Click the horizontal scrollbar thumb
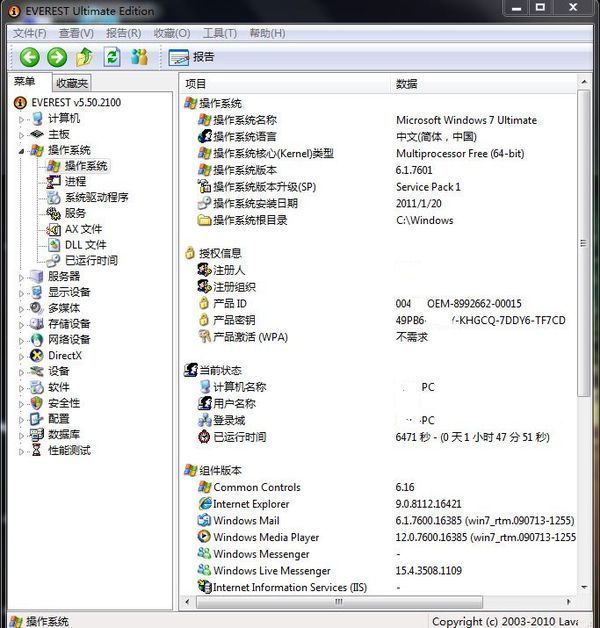Screen dimensions: 600x628 339,602
